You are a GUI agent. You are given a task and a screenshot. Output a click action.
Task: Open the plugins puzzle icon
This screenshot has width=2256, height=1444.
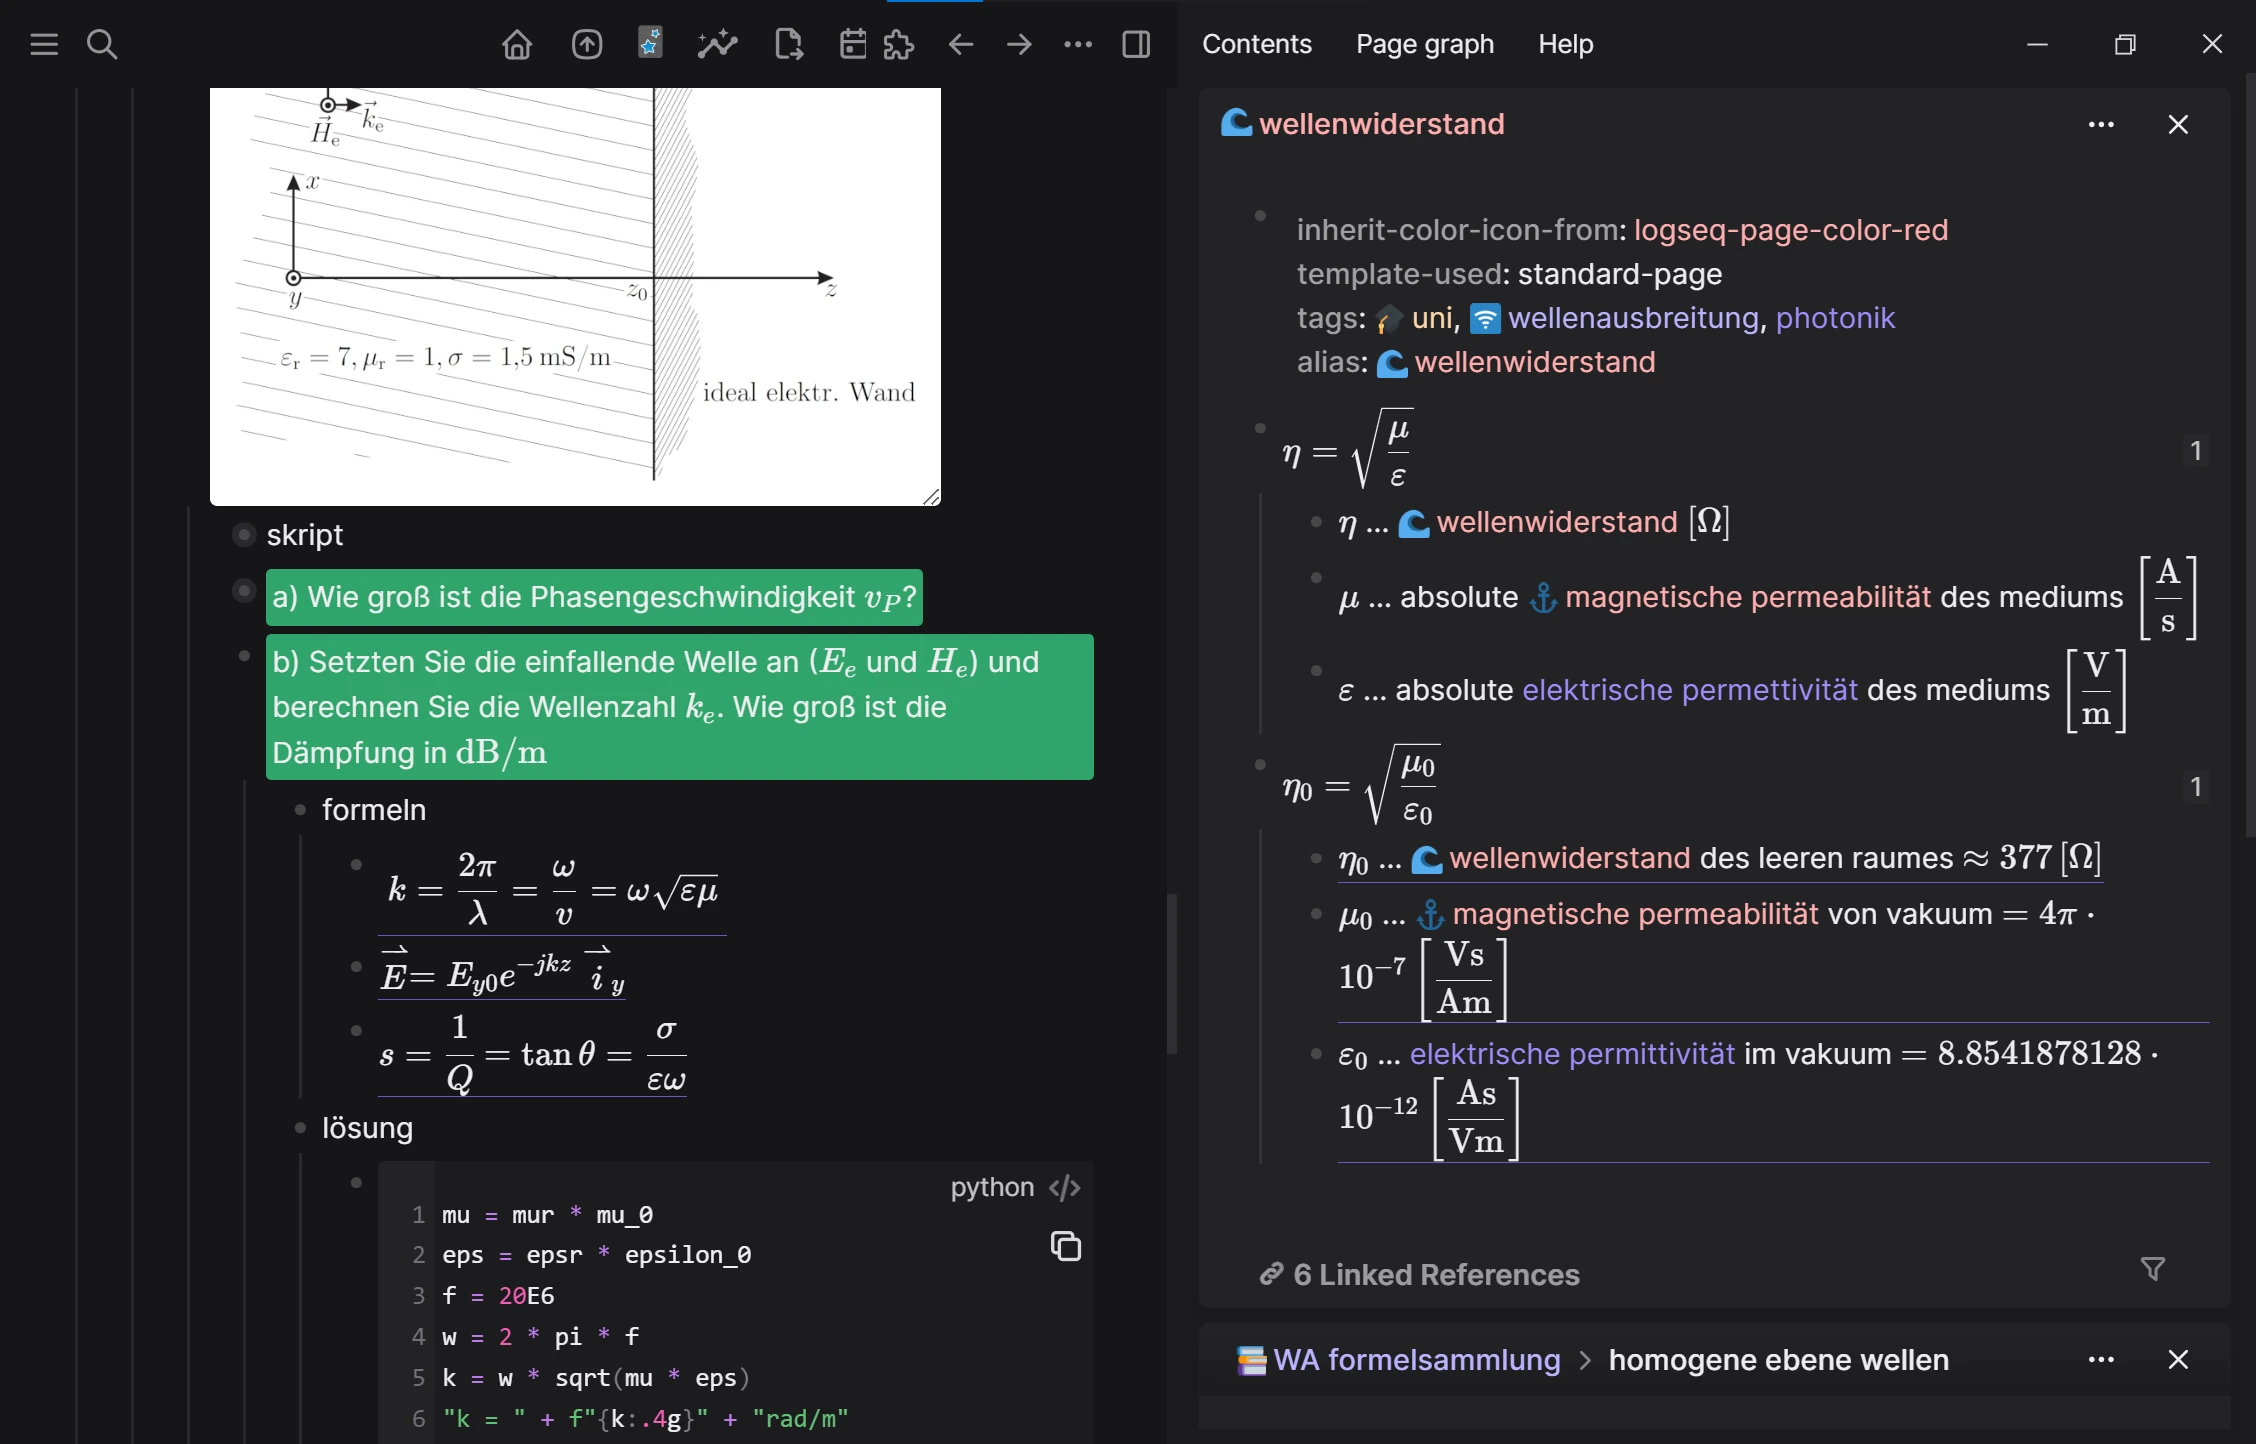899,44
